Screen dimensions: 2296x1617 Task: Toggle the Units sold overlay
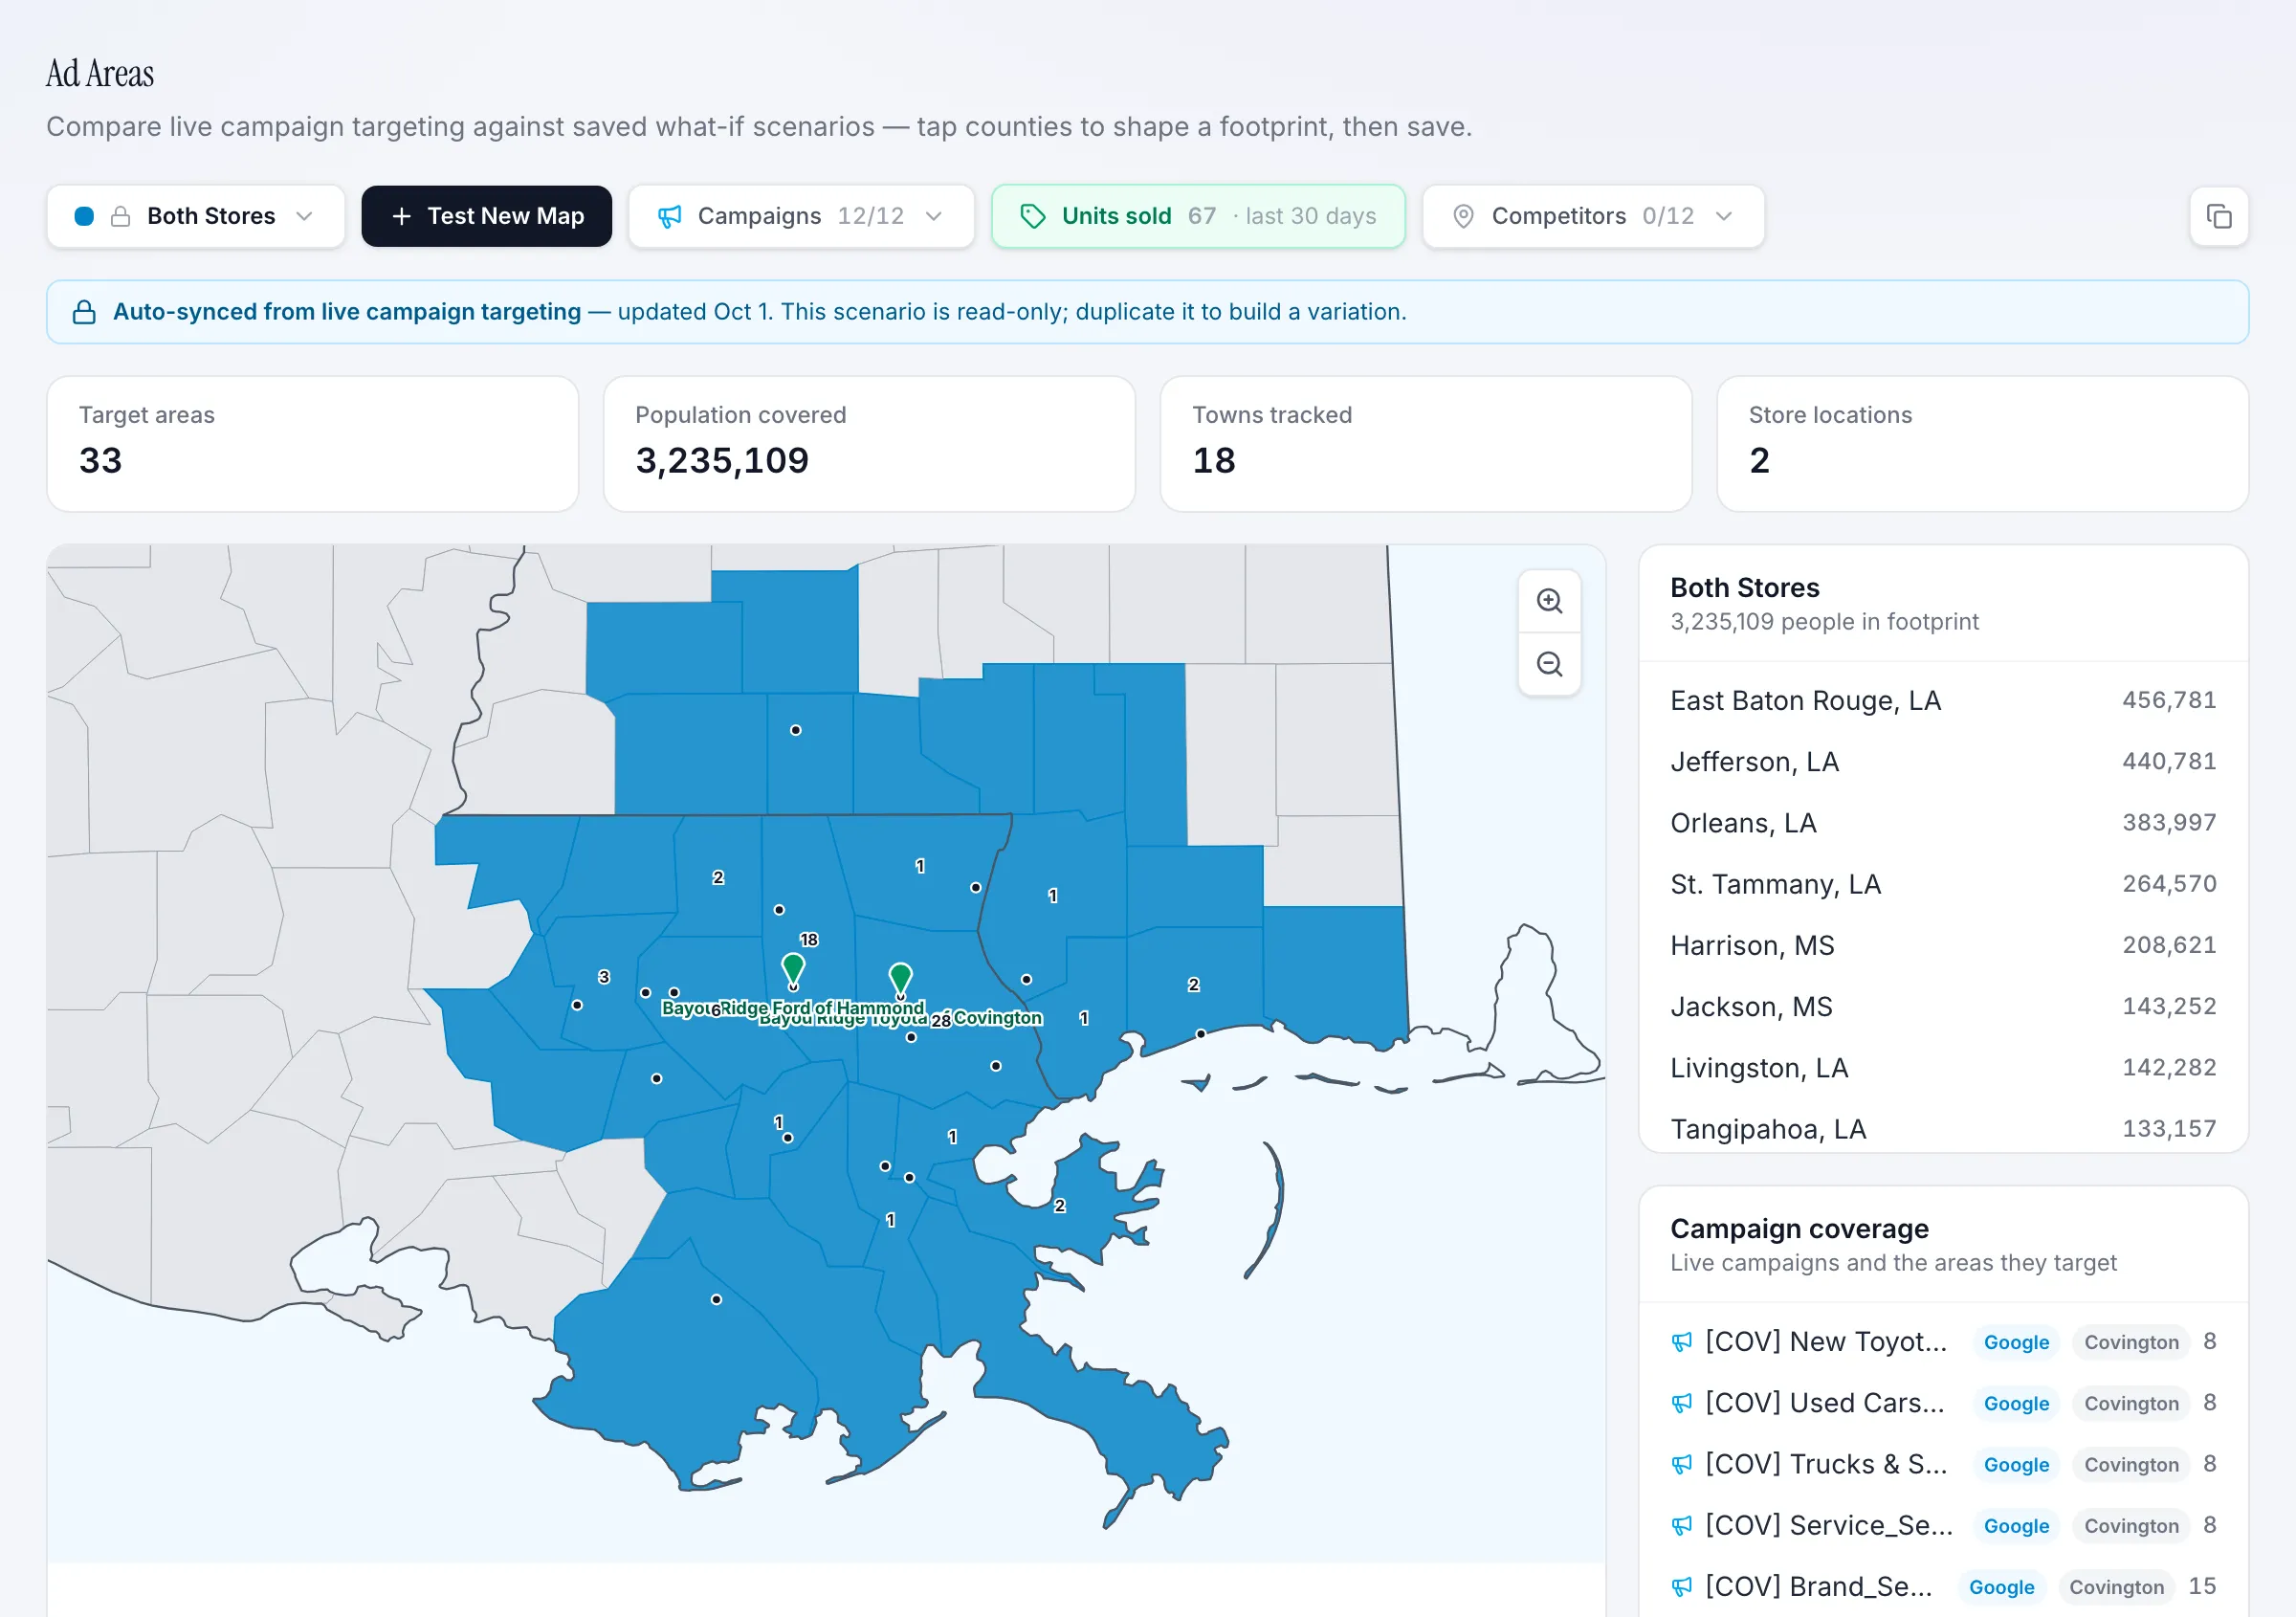point(1198,216)
